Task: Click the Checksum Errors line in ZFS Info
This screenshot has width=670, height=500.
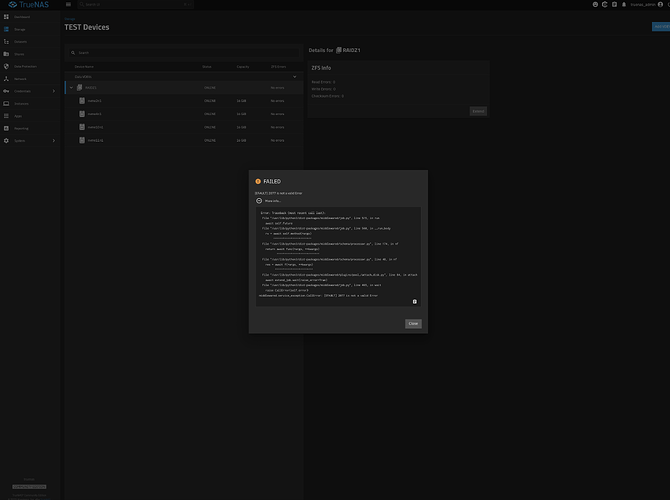Action: tap(328, 96)
